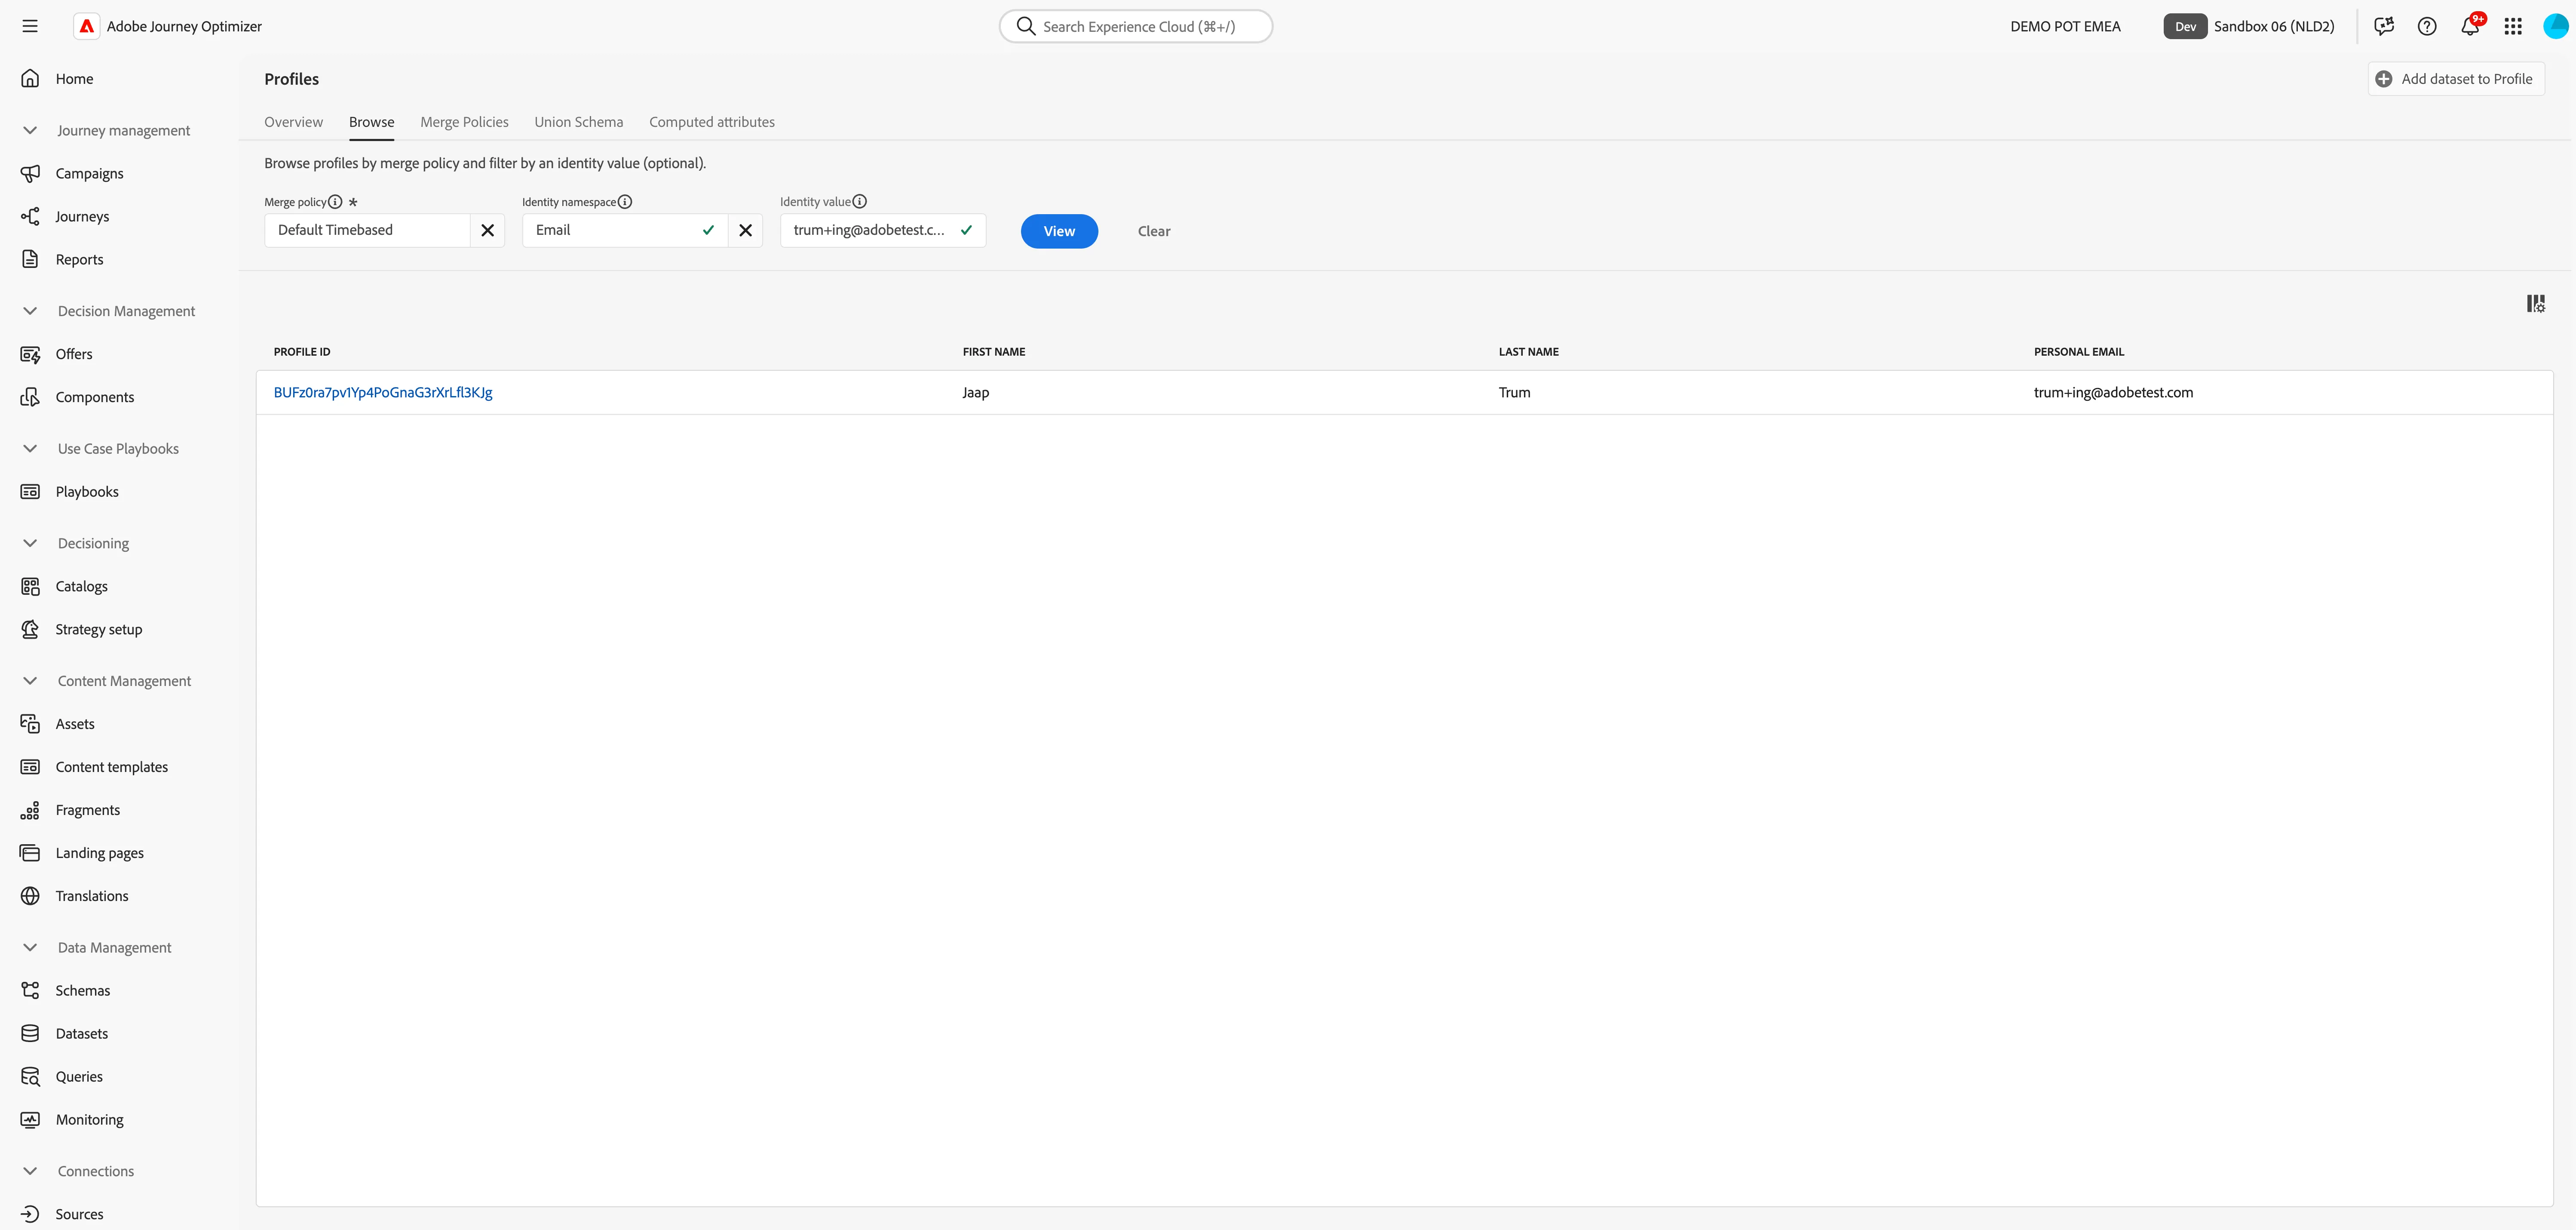
Task: Collapse the Data Management section
Action: click(30, 947)
